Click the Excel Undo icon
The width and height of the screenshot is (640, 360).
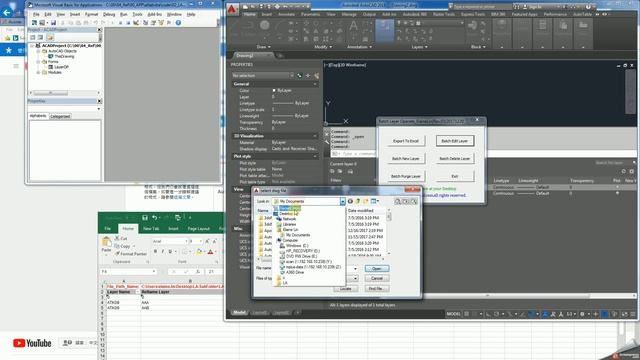[x=155, y=218]
